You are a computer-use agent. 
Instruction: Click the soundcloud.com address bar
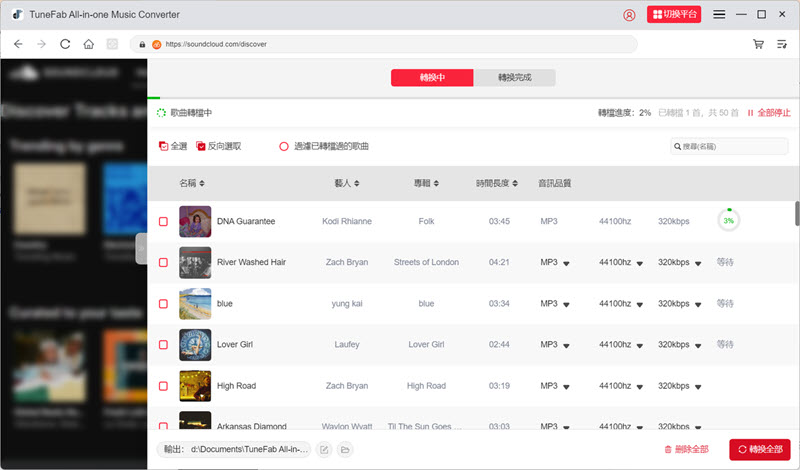(384, 44)
